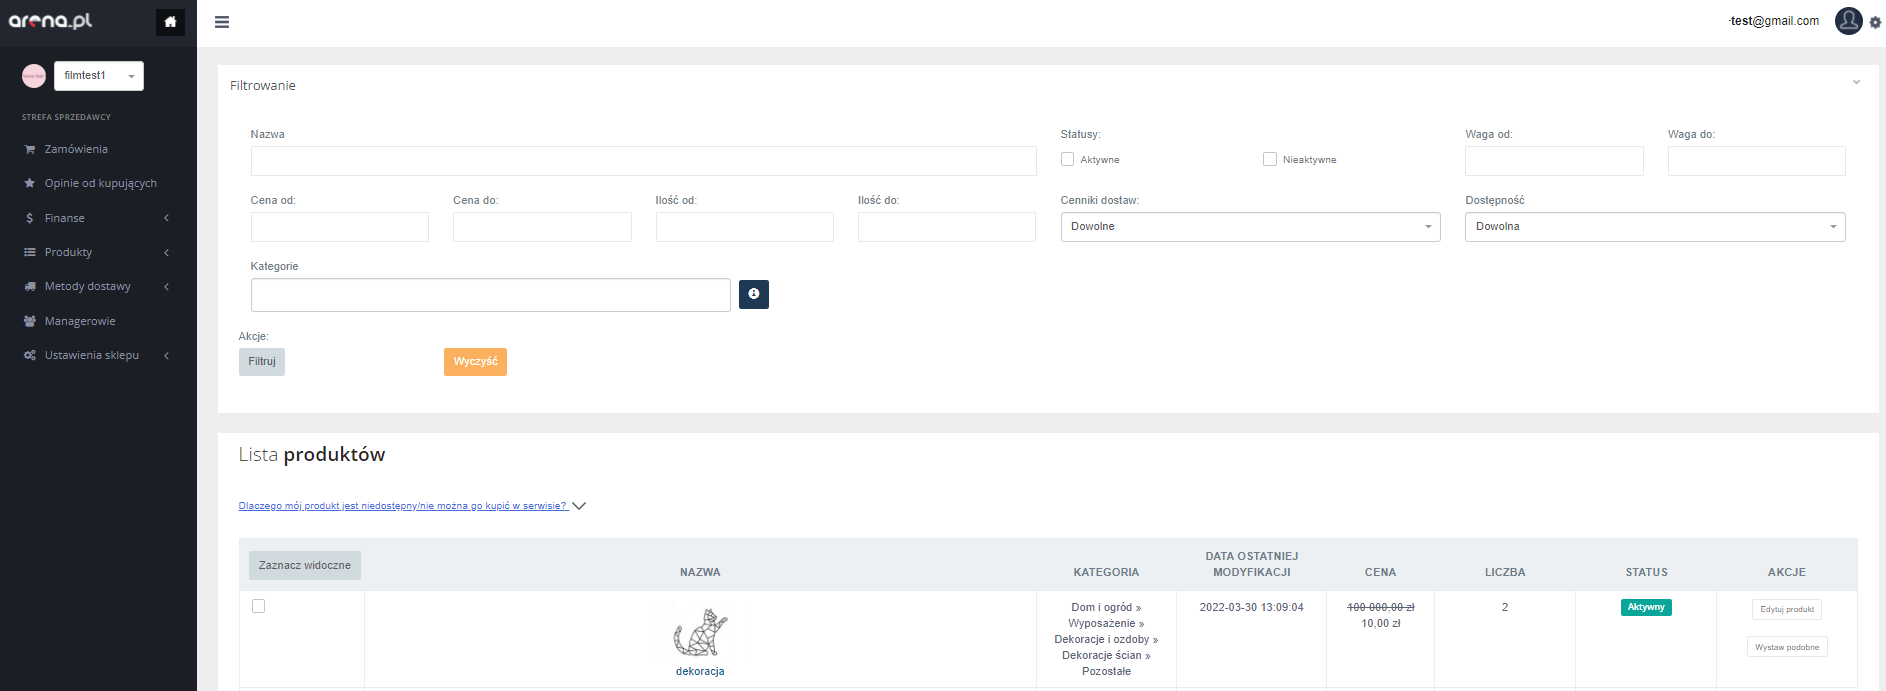The image size is (1886, 691).
Task: Expand the product unavailable help chevron
Action: [579, 506]
